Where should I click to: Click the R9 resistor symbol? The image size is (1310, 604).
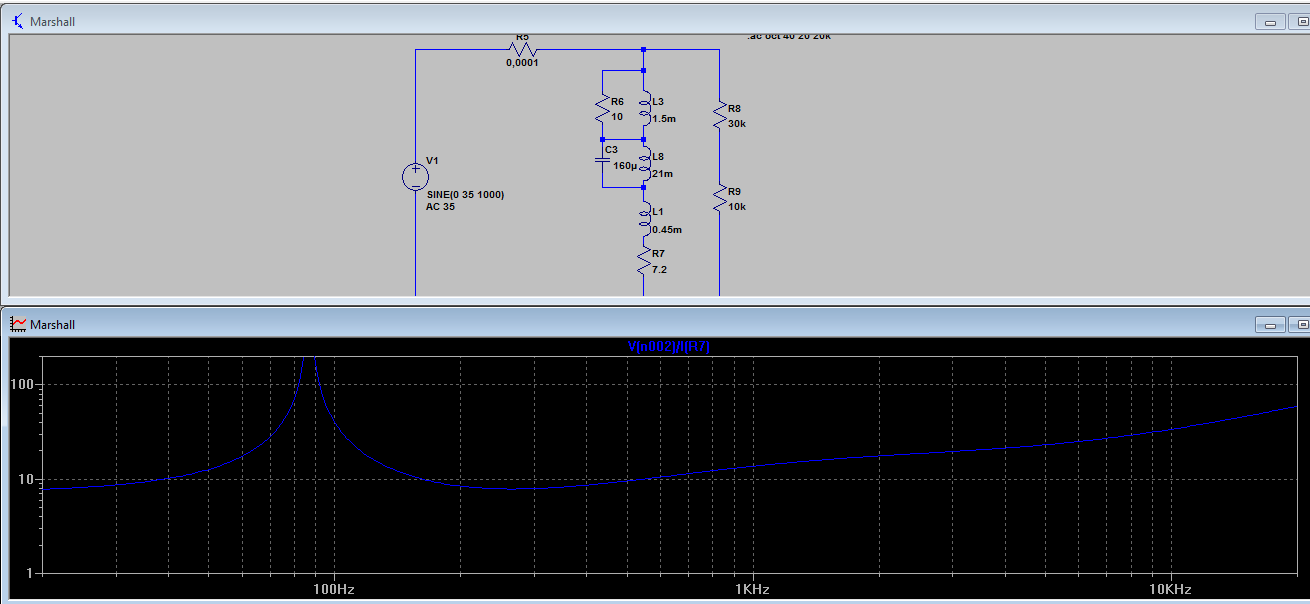click(719, 198)
